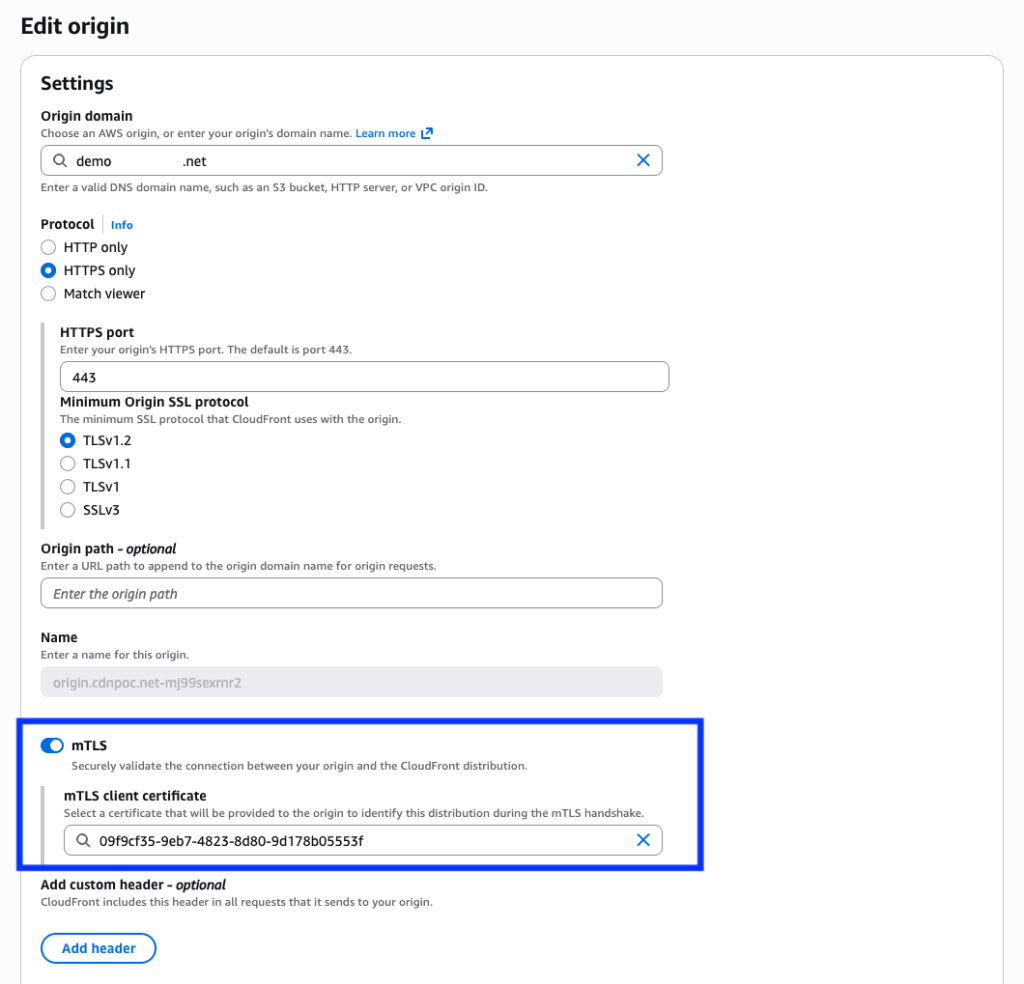The height and width of the screenshot is (984, 1024).
Task: Click the search icon in Origin domain field
Action: point(61,161)
